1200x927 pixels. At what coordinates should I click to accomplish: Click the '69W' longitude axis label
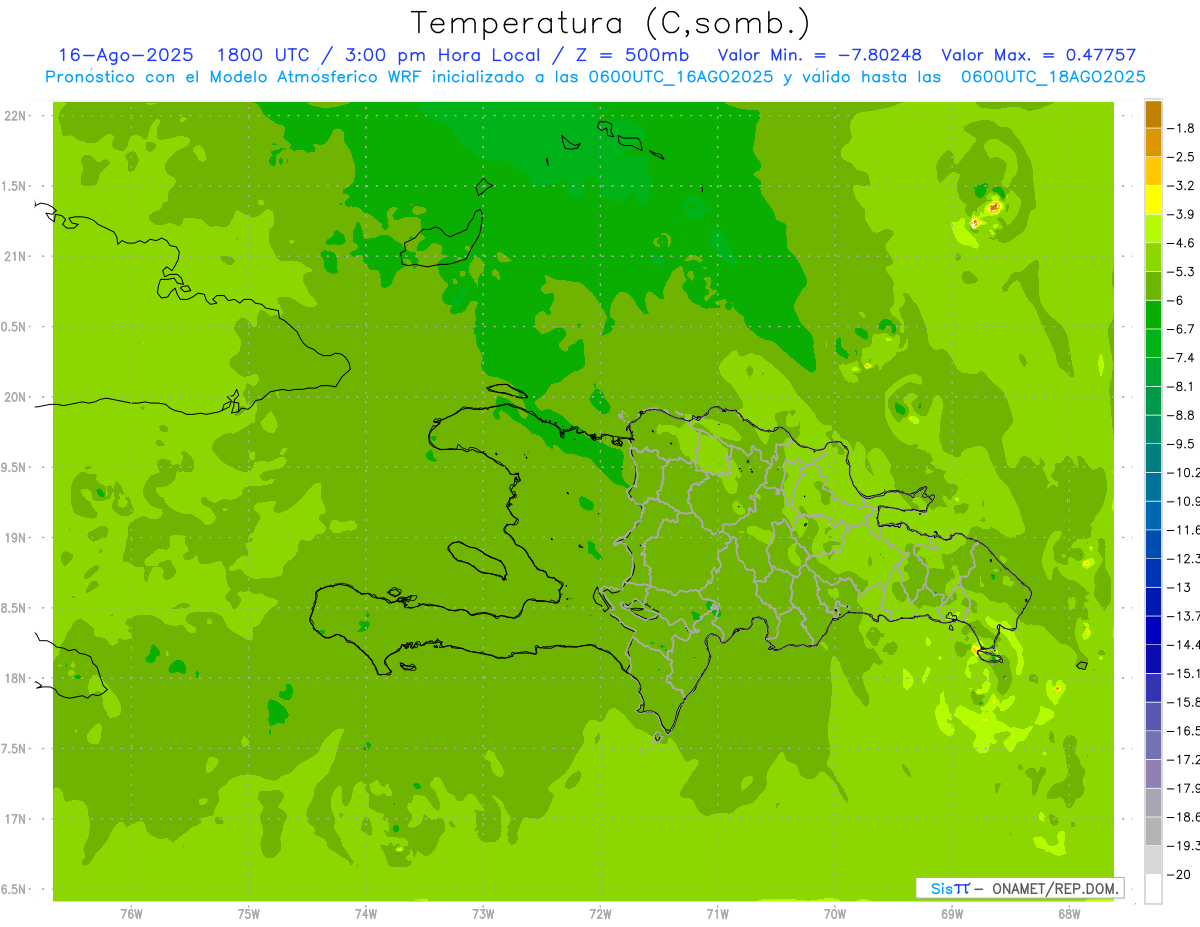(952, 914)
